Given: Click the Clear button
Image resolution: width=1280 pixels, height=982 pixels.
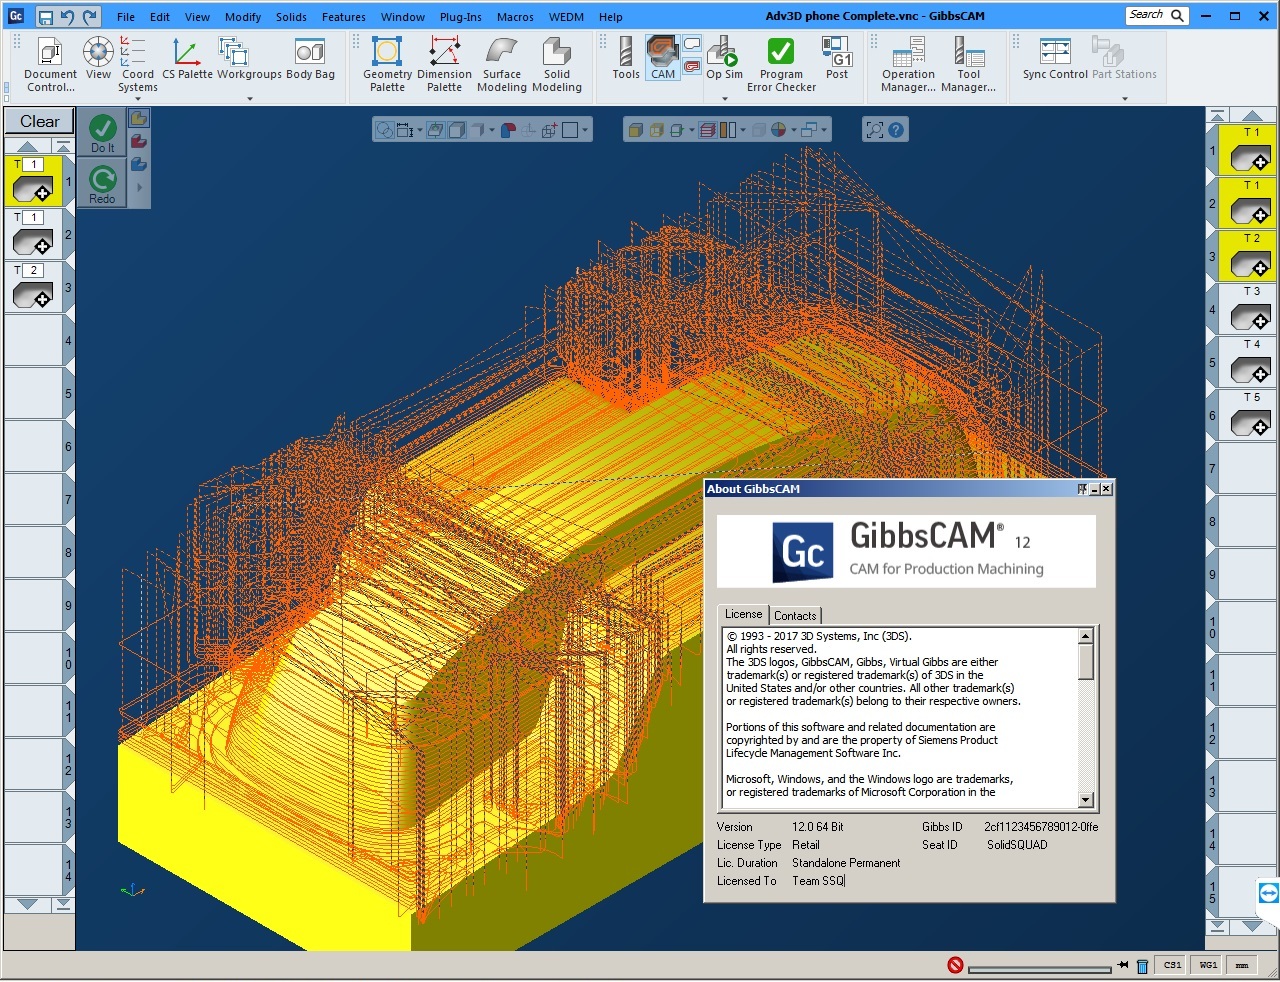Looking at the screenshot, I should tap(40, 121).
